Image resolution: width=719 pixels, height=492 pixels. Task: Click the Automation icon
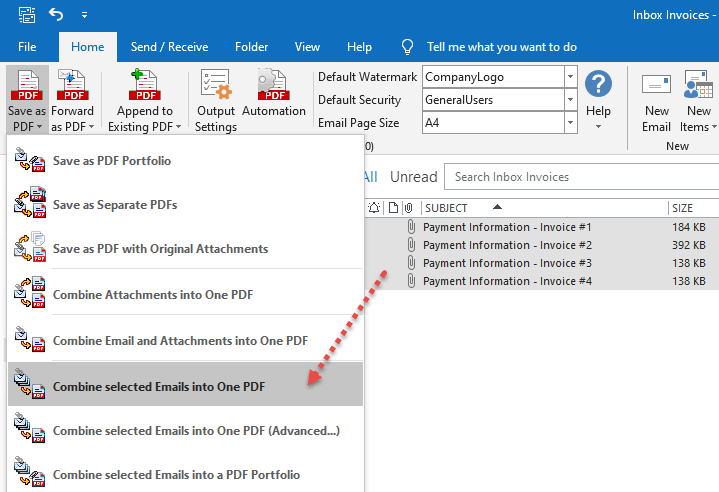273,88
